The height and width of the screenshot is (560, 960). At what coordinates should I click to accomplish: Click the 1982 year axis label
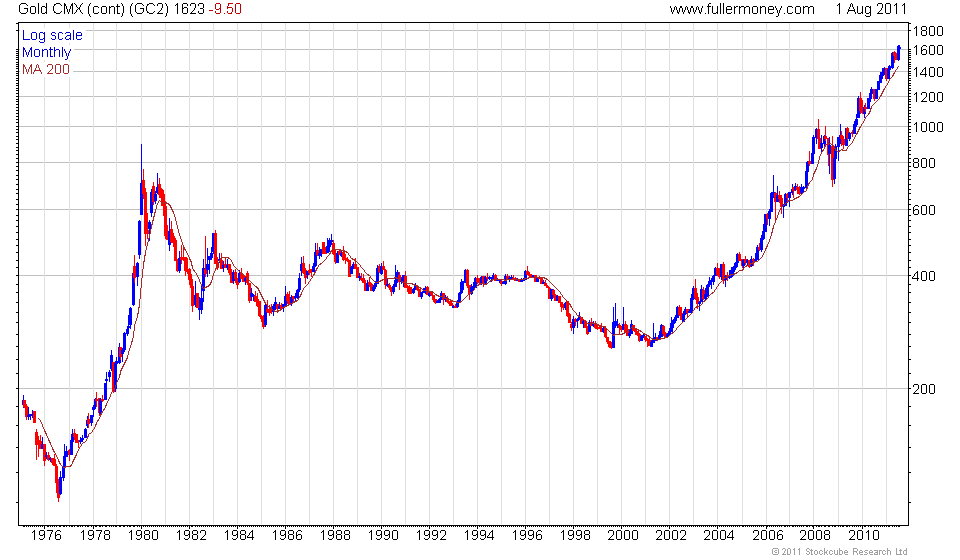(191, 535)
